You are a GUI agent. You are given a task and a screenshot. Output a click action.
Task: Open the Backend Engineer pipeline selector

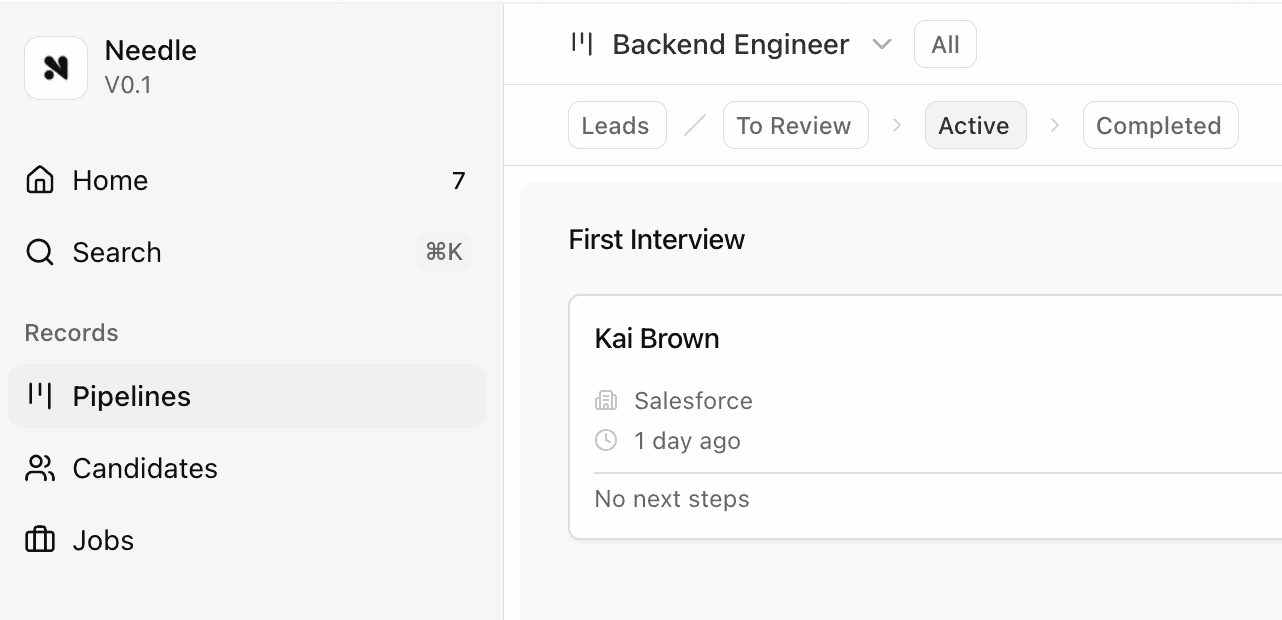(x=731, y=45)
